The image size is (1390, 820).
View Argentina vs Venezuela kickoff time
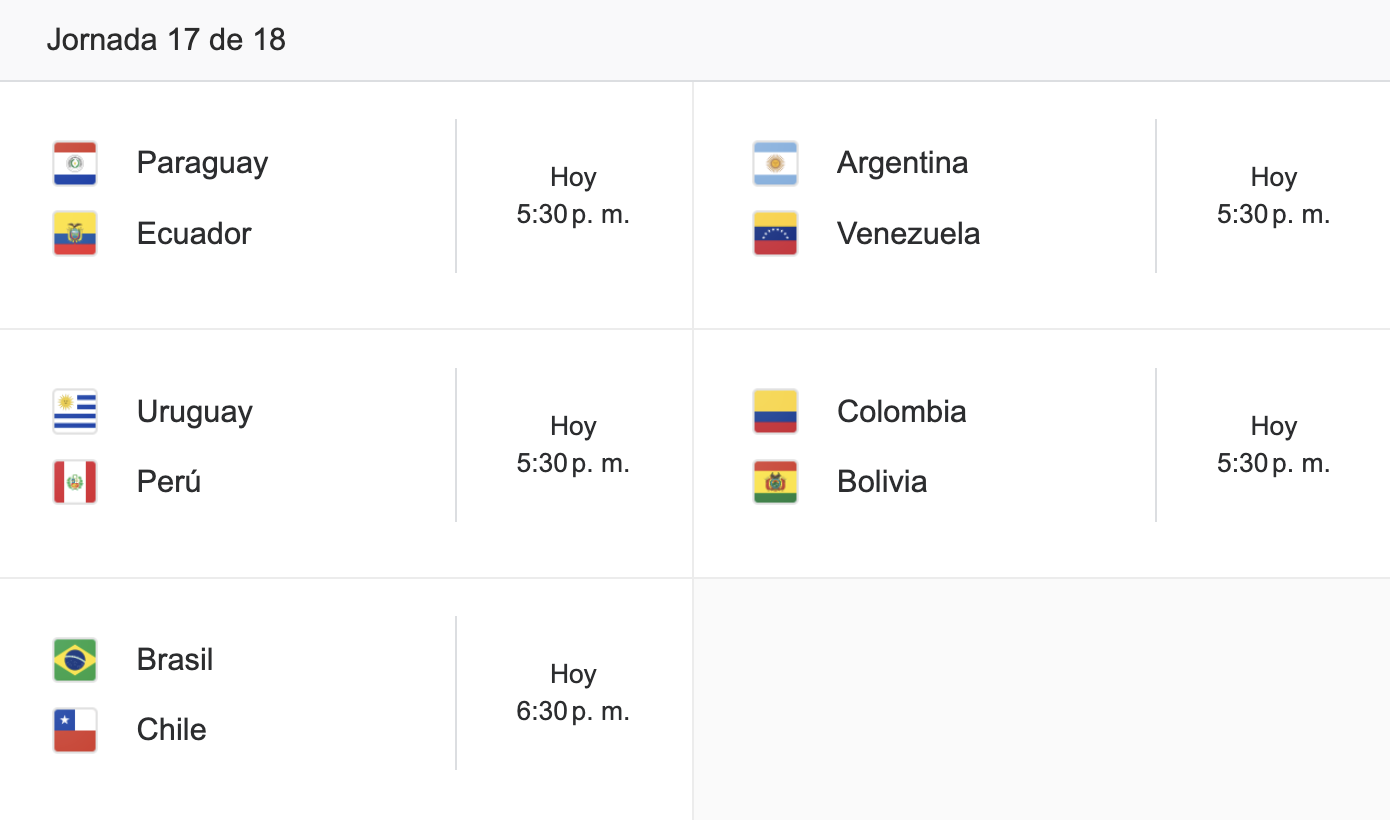click(1273, 196)
